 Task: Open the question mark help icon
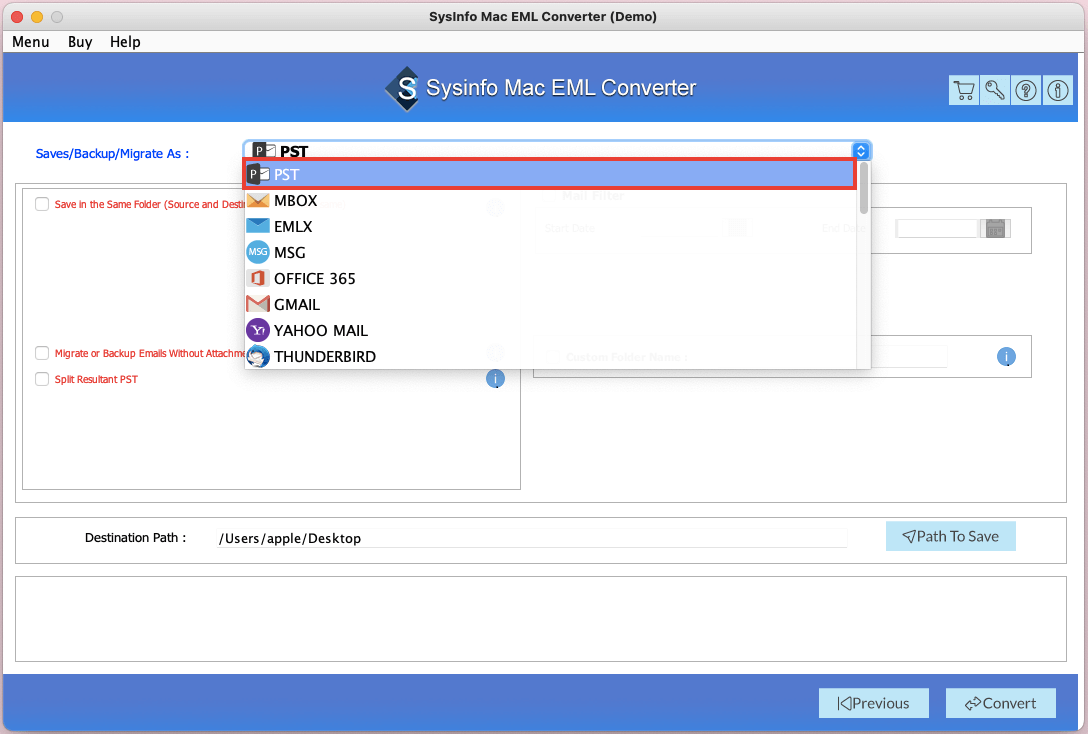1026,90
